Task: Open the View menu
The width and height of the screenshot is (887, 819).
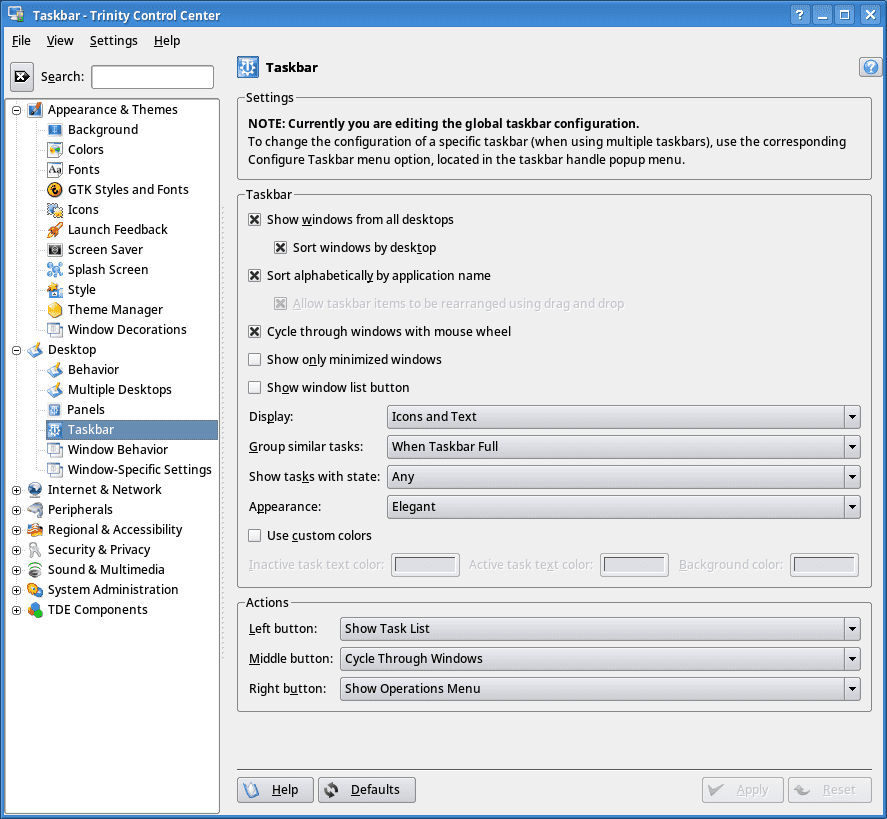Action: pos(60,41)
